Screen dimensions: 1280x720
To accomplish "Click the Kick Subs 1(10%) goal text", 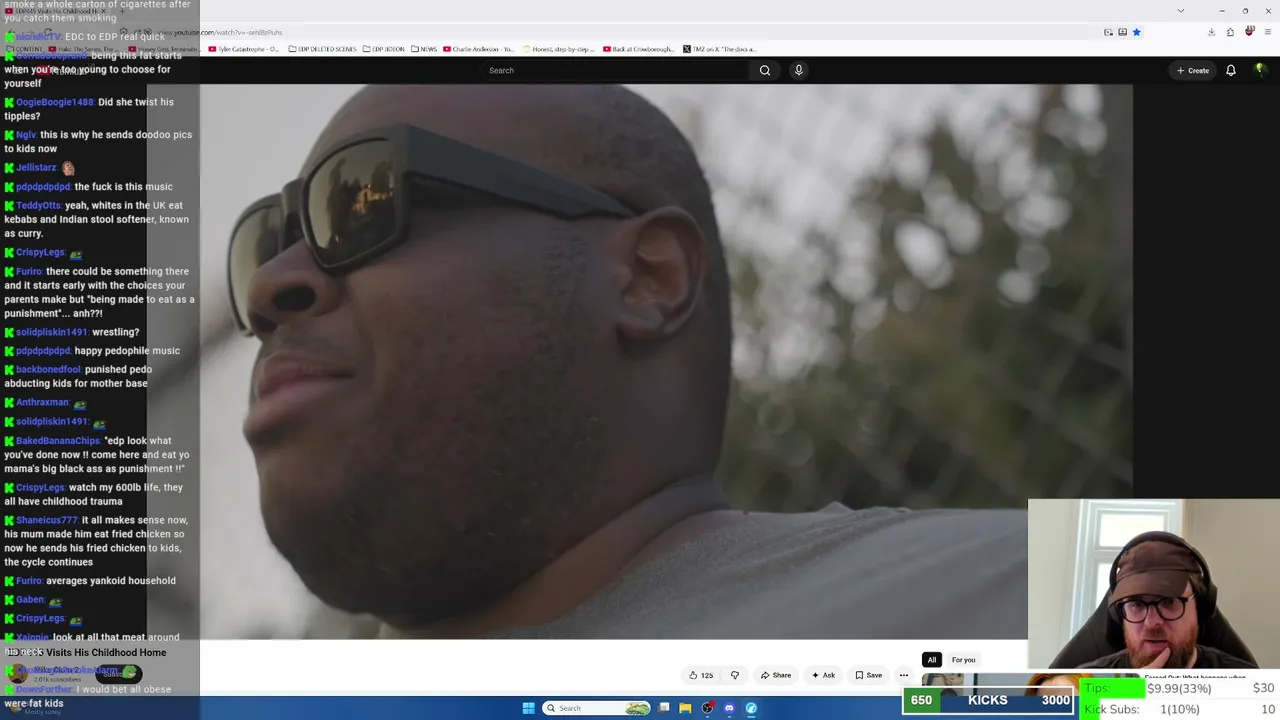I will [1179, 709].
